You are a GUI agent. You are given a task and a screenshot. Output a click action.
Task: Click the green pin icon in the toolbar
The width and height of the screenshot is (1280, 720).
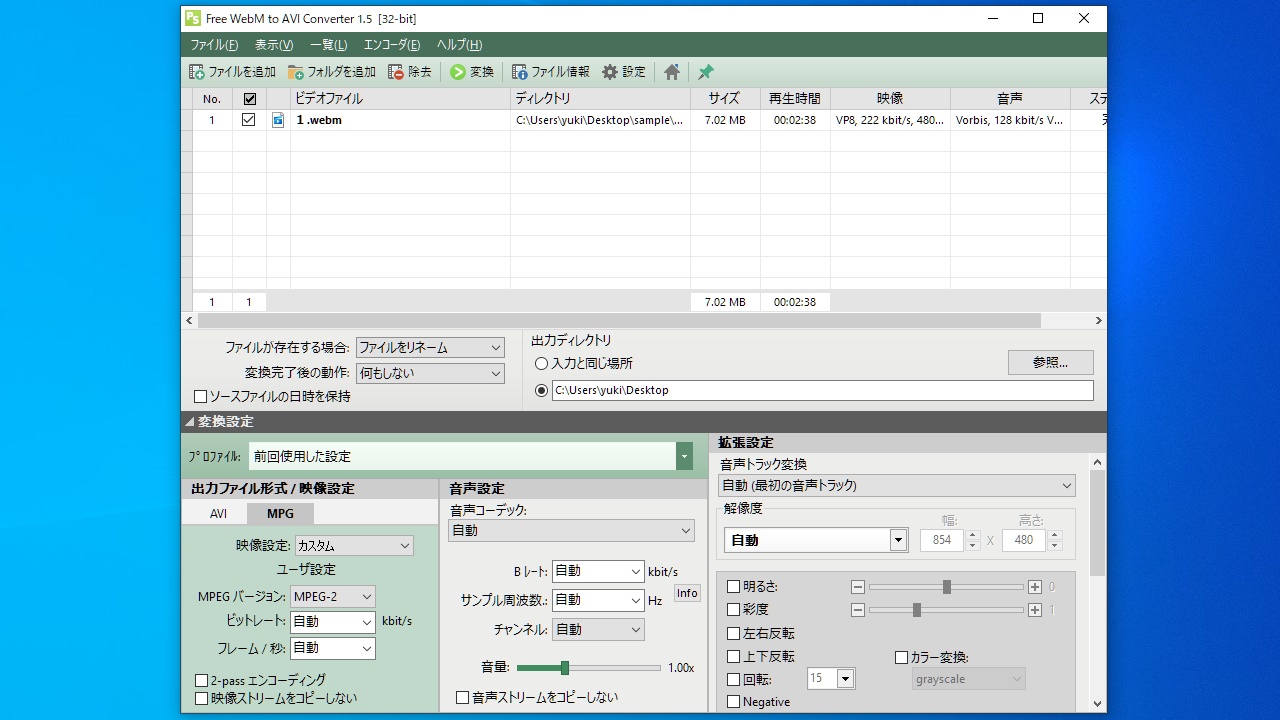coord(706,72)
